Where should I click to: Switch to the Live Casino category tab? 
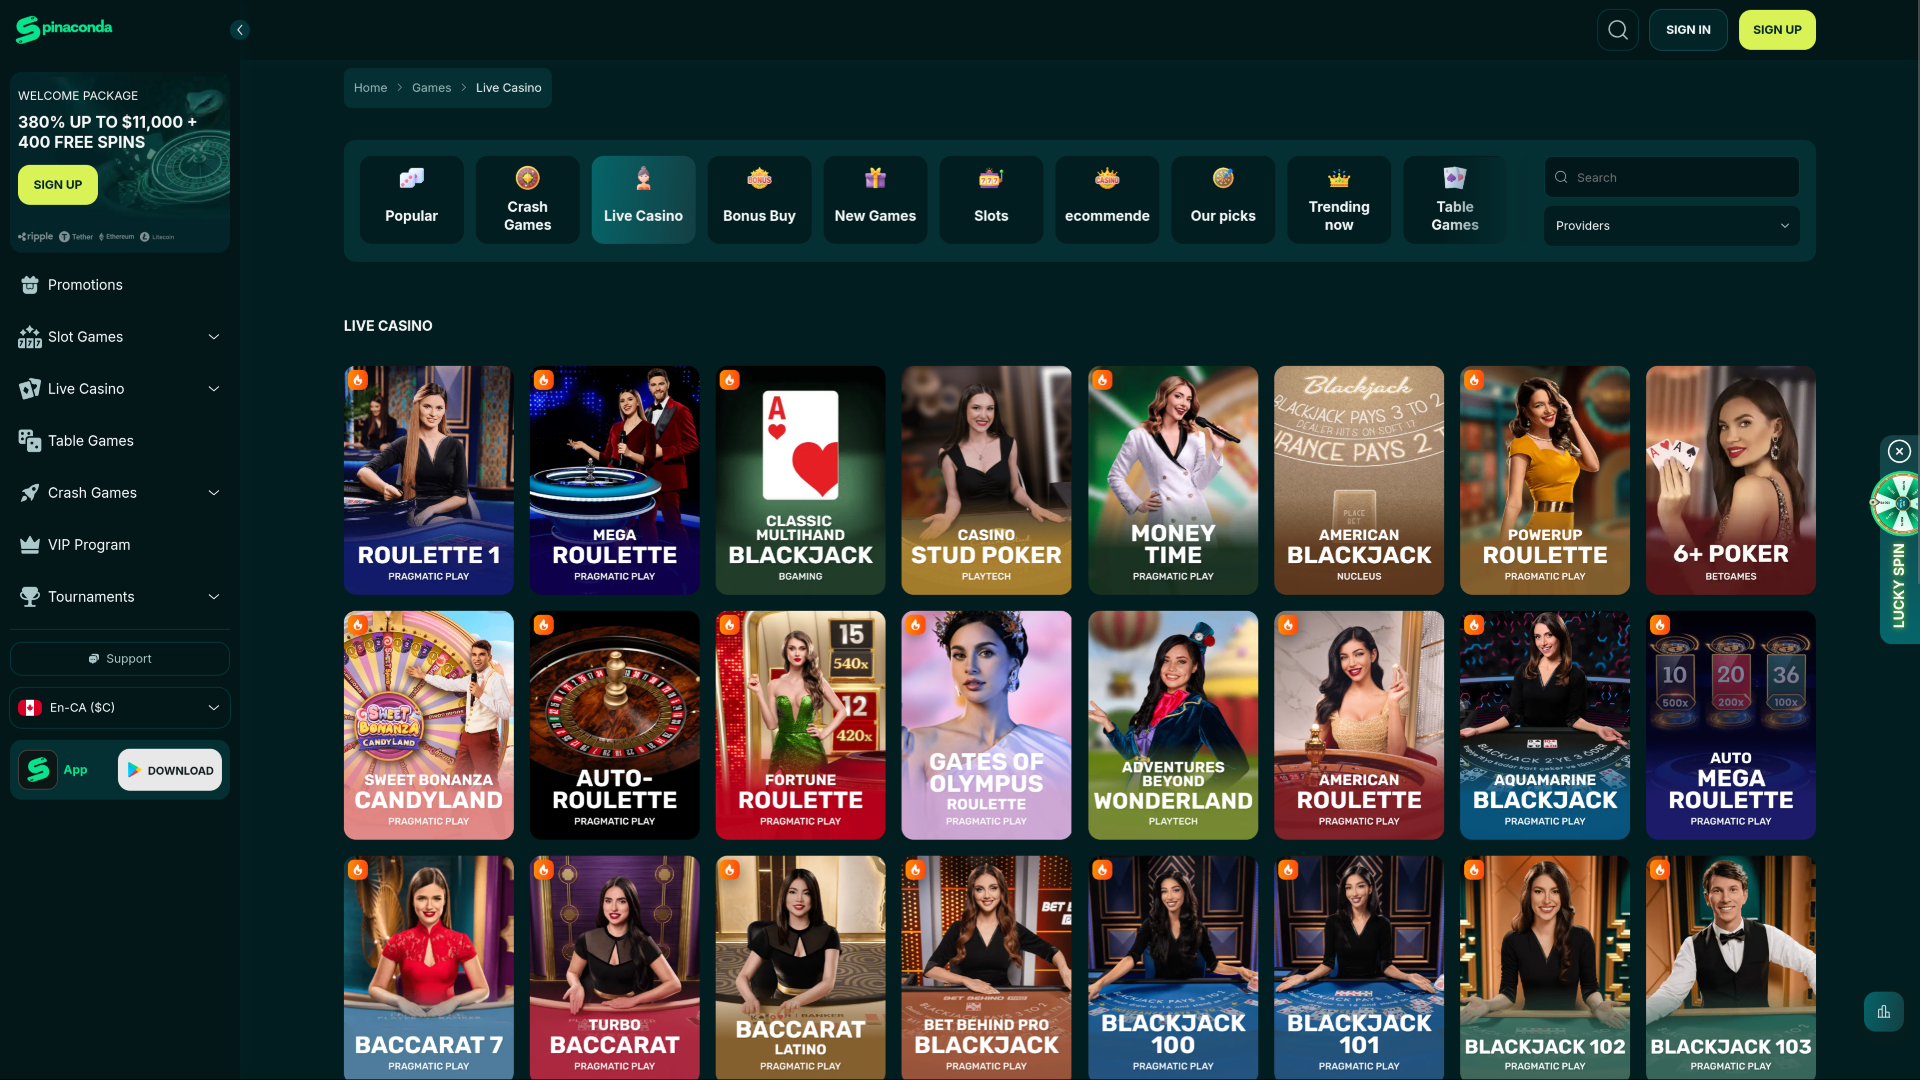click(x=643, y=200)
